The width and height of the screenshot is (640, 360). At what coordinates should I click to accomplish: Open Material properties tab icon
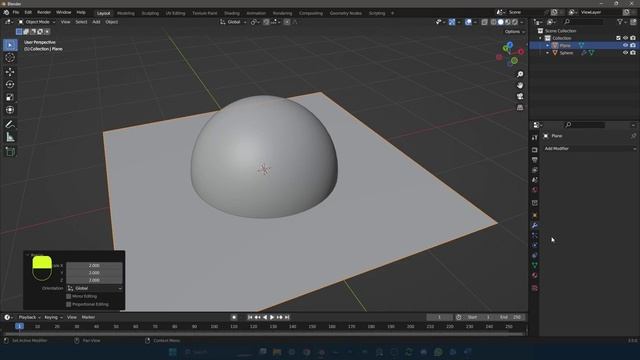535,276
